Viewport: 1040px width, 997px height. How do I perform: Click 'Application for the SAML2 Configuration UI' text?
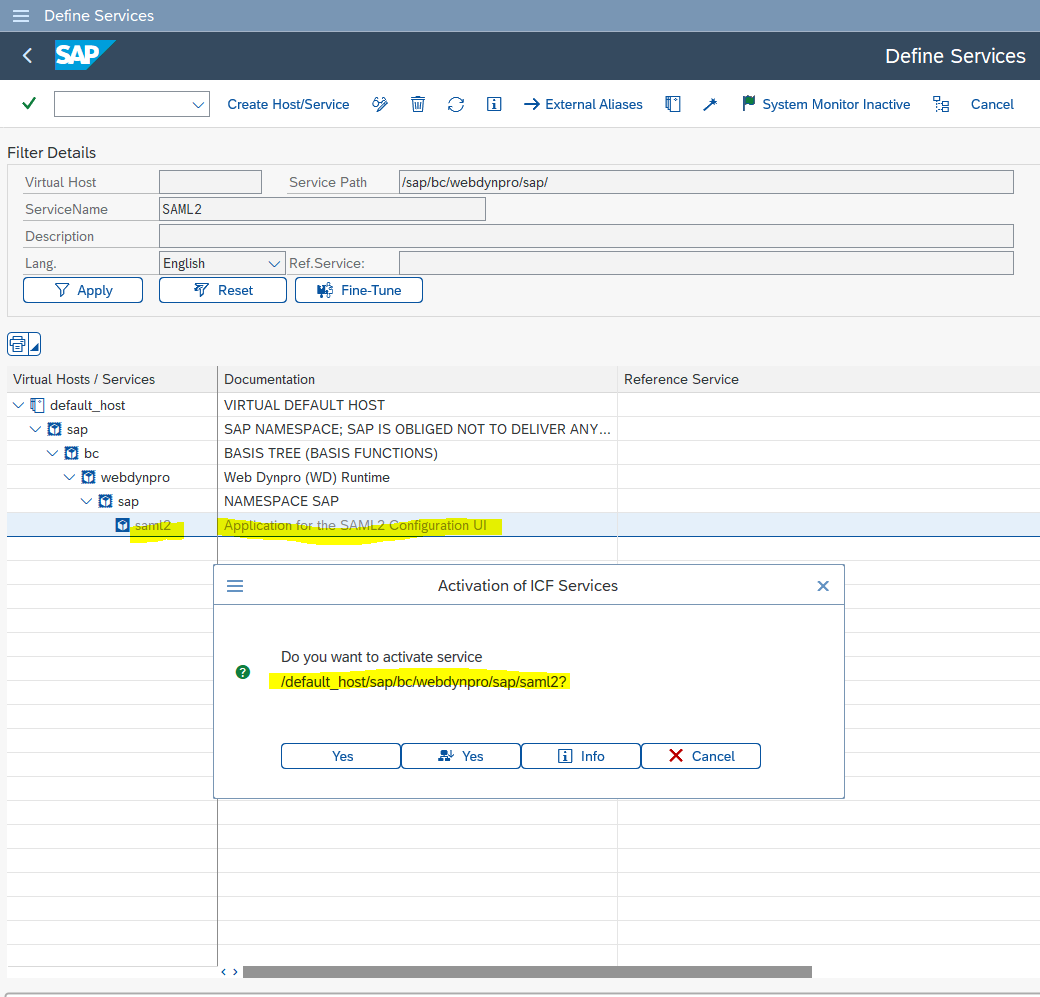pos(356,525)
